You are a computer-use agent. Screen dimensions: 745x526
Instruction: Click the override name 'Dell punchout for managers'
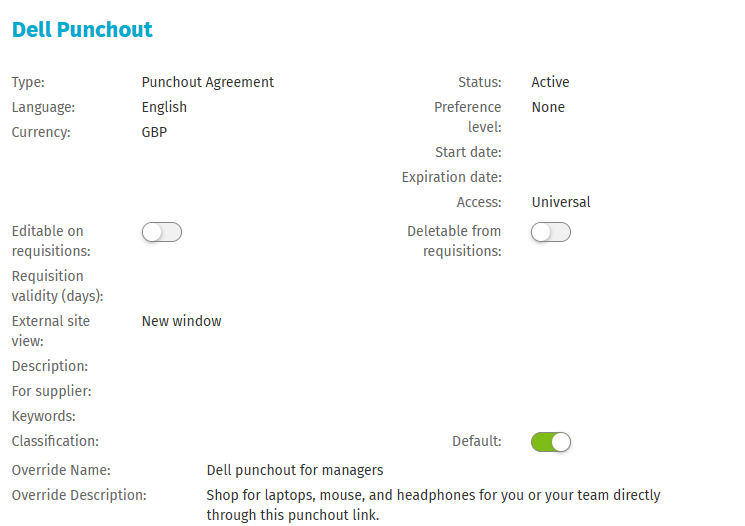click(x=295, y=470)
